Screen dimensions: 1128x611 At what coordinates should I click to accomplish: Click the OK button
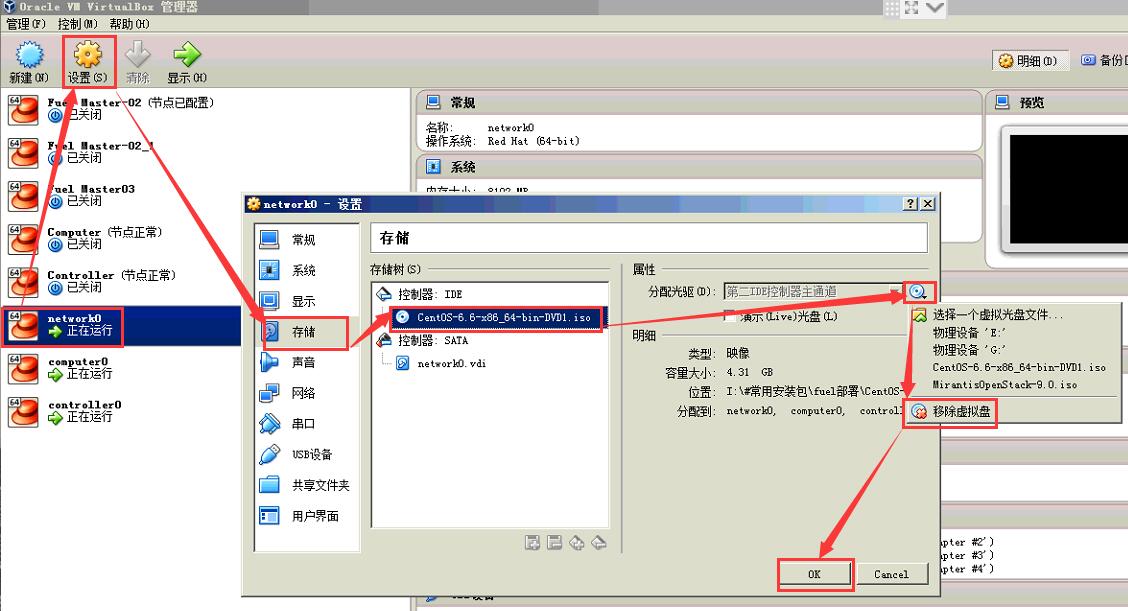point(814,574)
